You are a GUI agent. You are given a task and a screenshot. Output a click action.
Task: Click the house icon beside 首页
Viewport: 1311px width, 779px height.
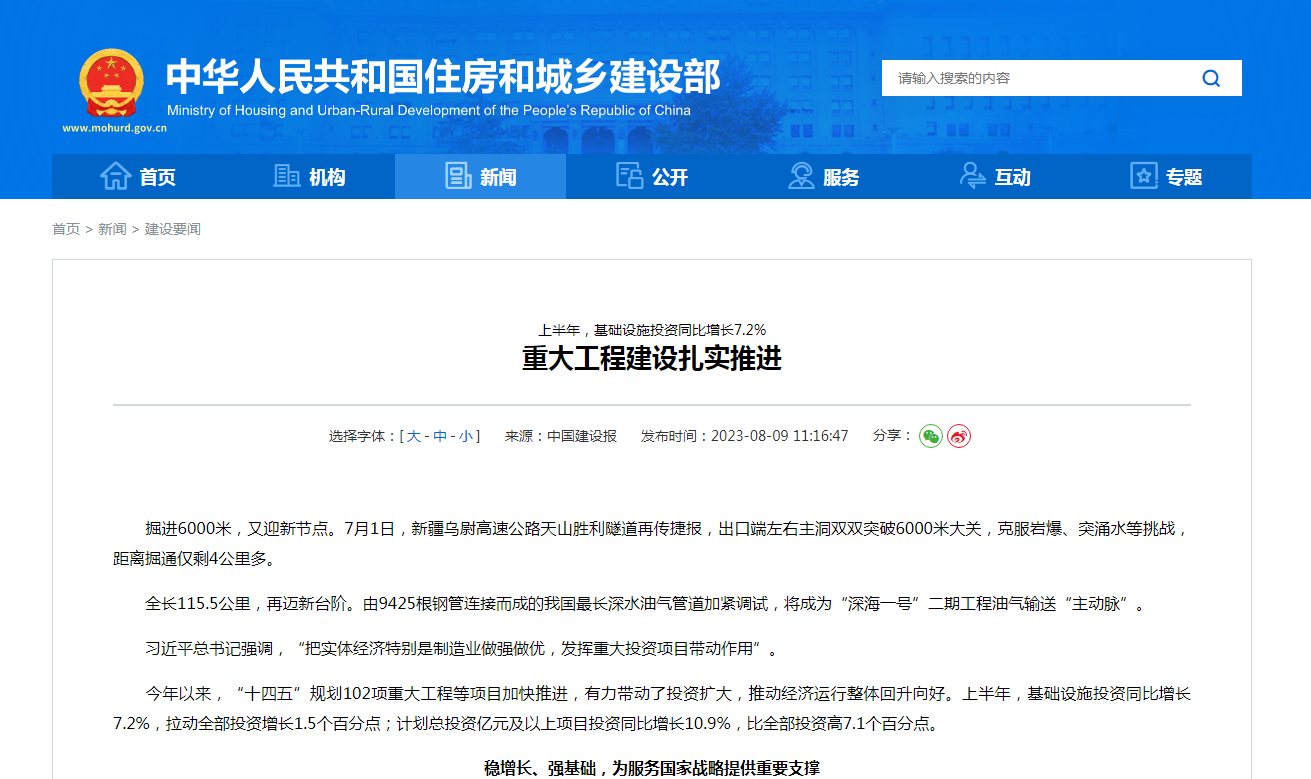click(x=117, y=175)
